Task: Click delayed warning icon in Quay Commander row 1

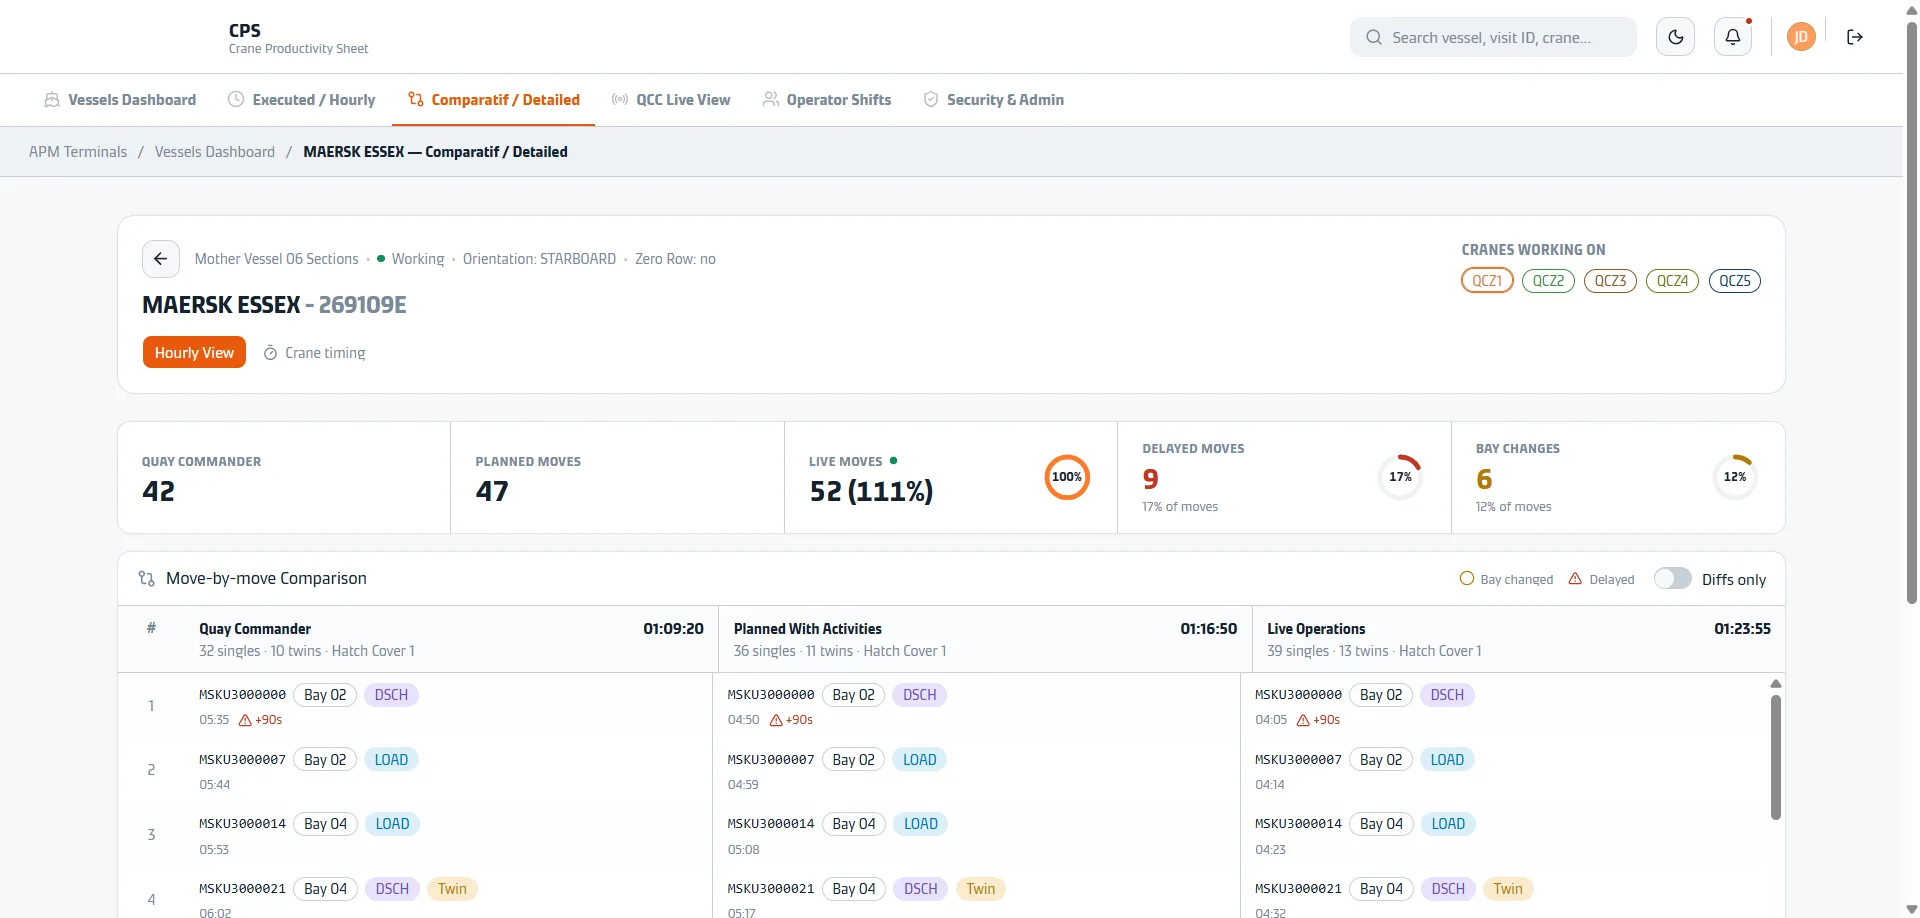Action: (245, 720)
